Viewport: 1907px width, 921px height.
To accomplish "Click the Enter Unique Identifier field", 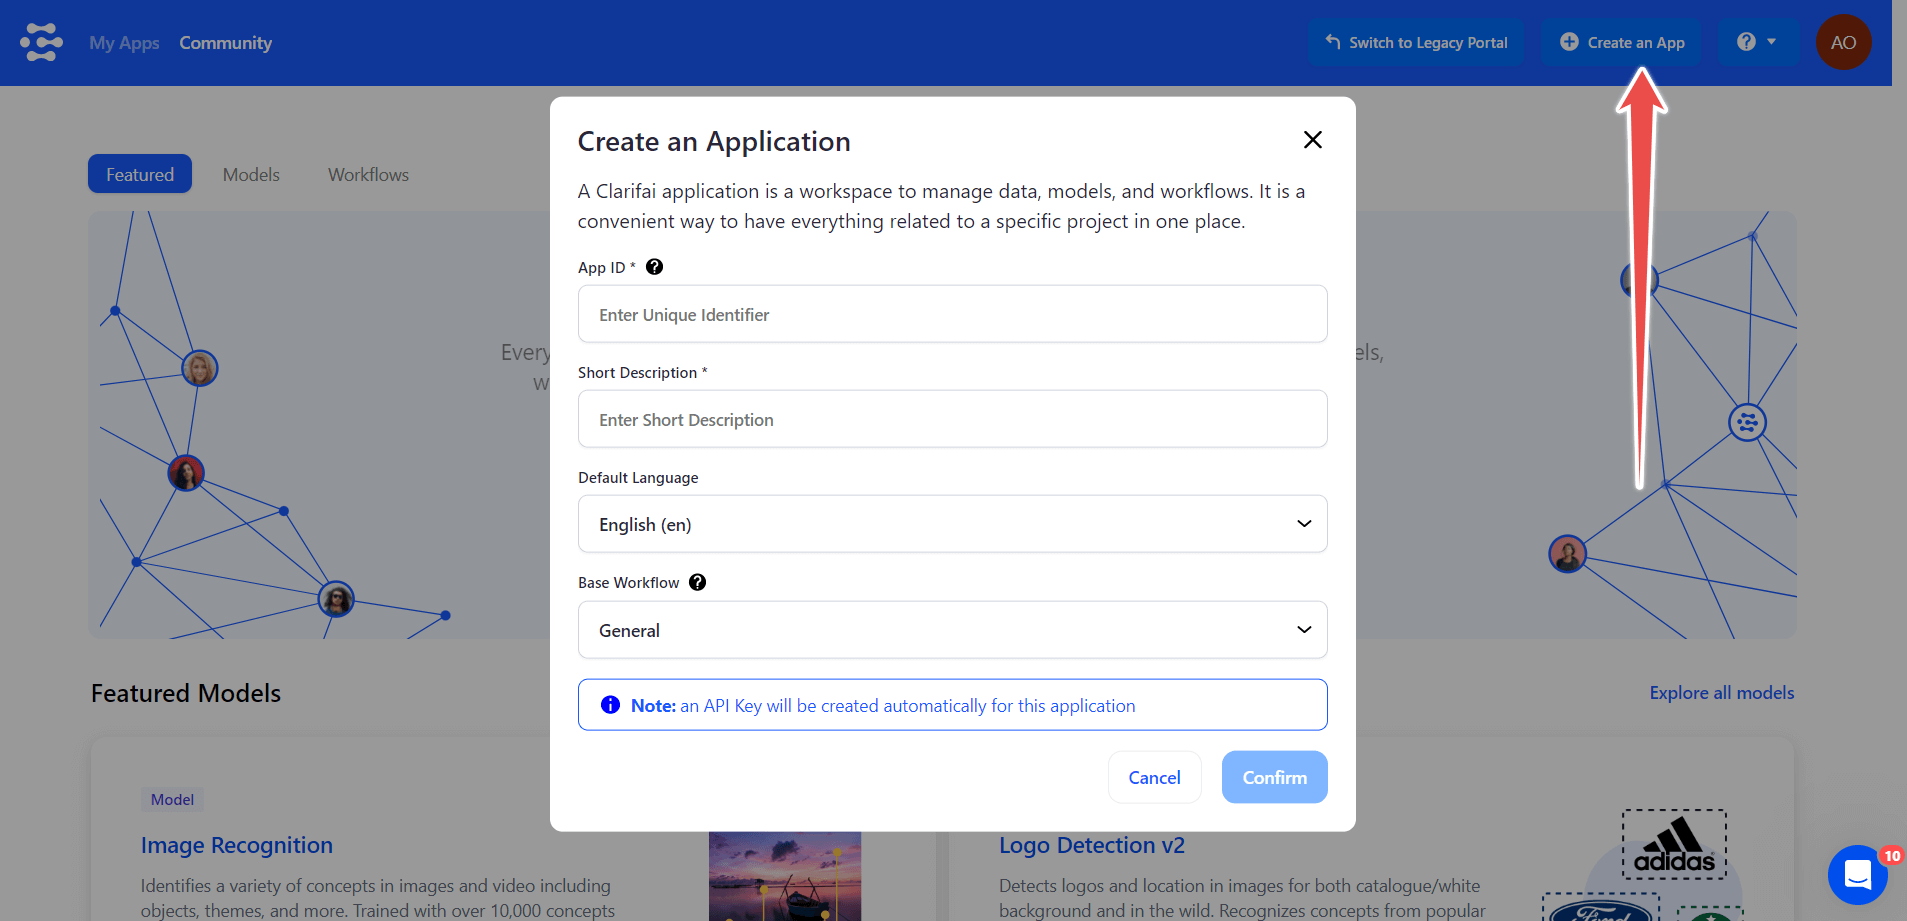I will [x=951, y=313].
